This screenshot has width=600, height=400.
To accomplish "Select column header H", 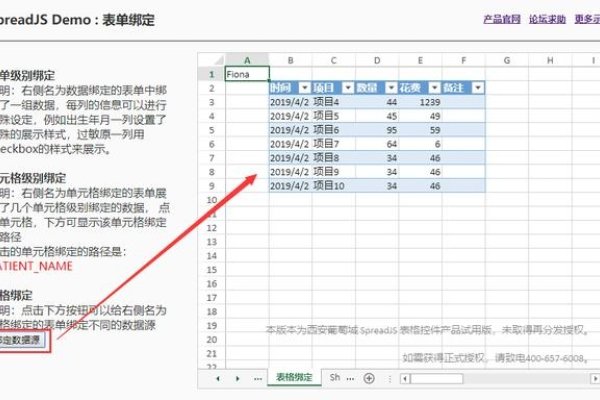I will (550, 60).
